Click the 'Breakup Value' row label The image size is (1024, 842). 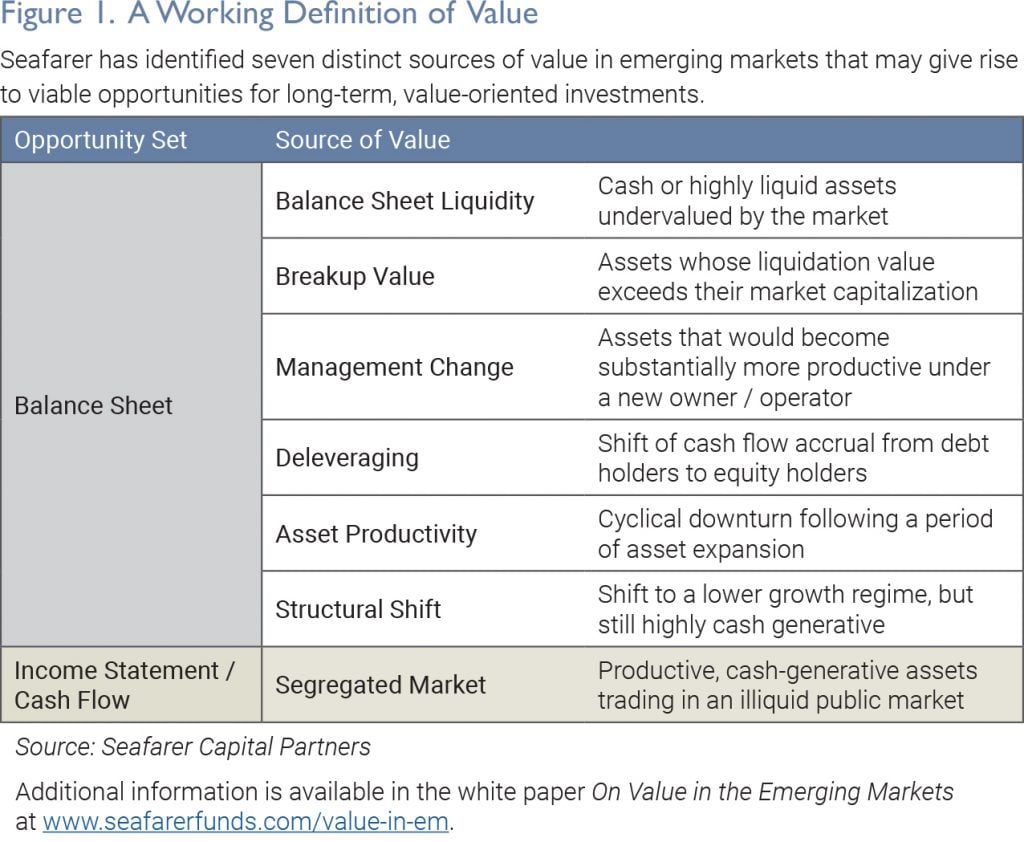pyautogui.click(x=355, y=276)
